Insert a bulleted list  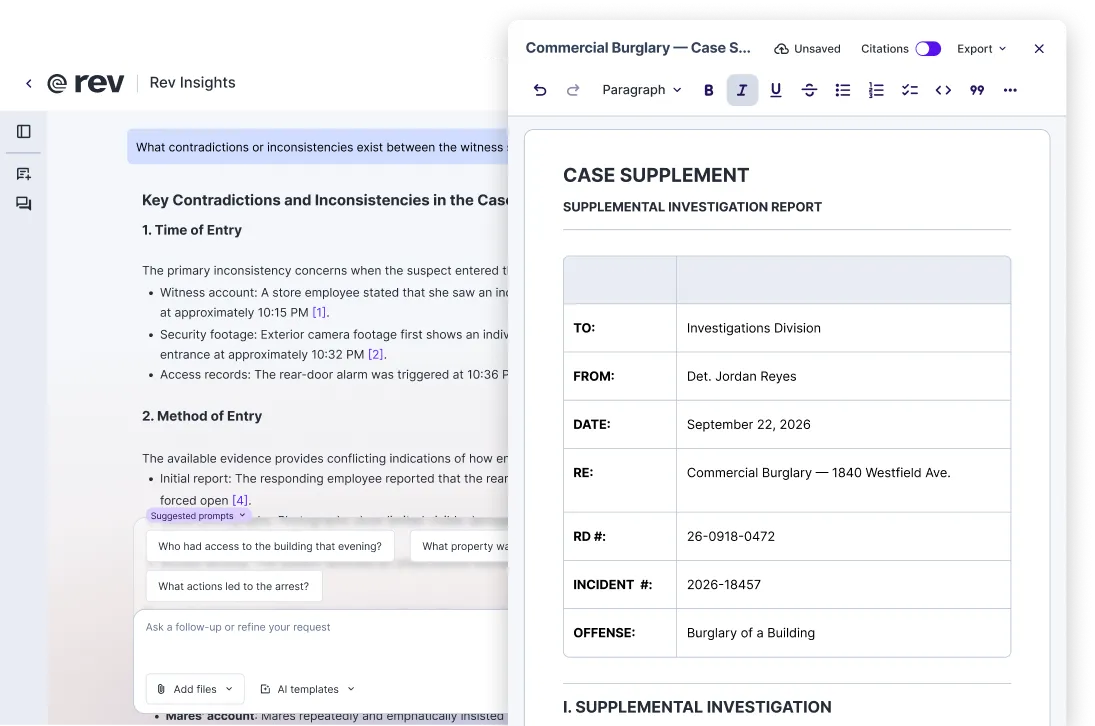pos(842,90)
